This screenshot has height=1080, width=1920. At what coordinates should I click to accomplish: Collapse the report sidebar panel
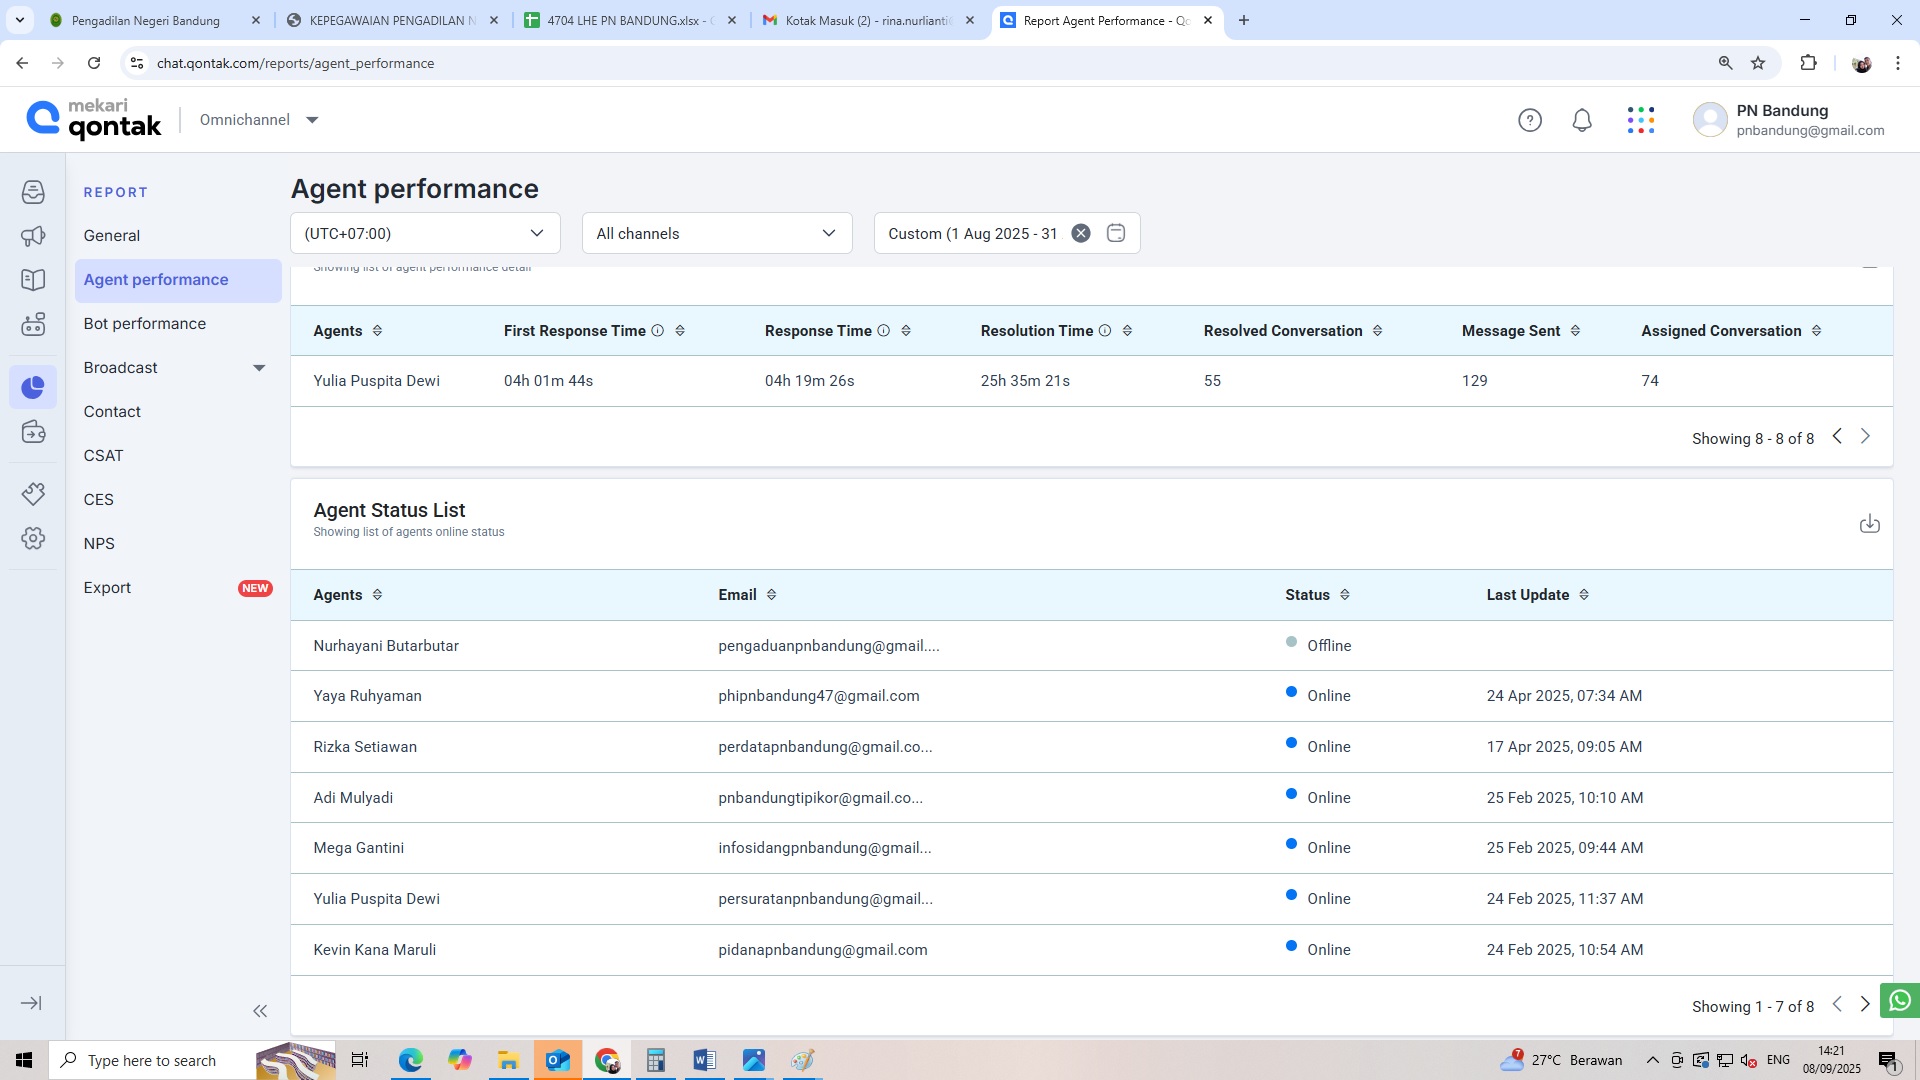click(260, 1011)
